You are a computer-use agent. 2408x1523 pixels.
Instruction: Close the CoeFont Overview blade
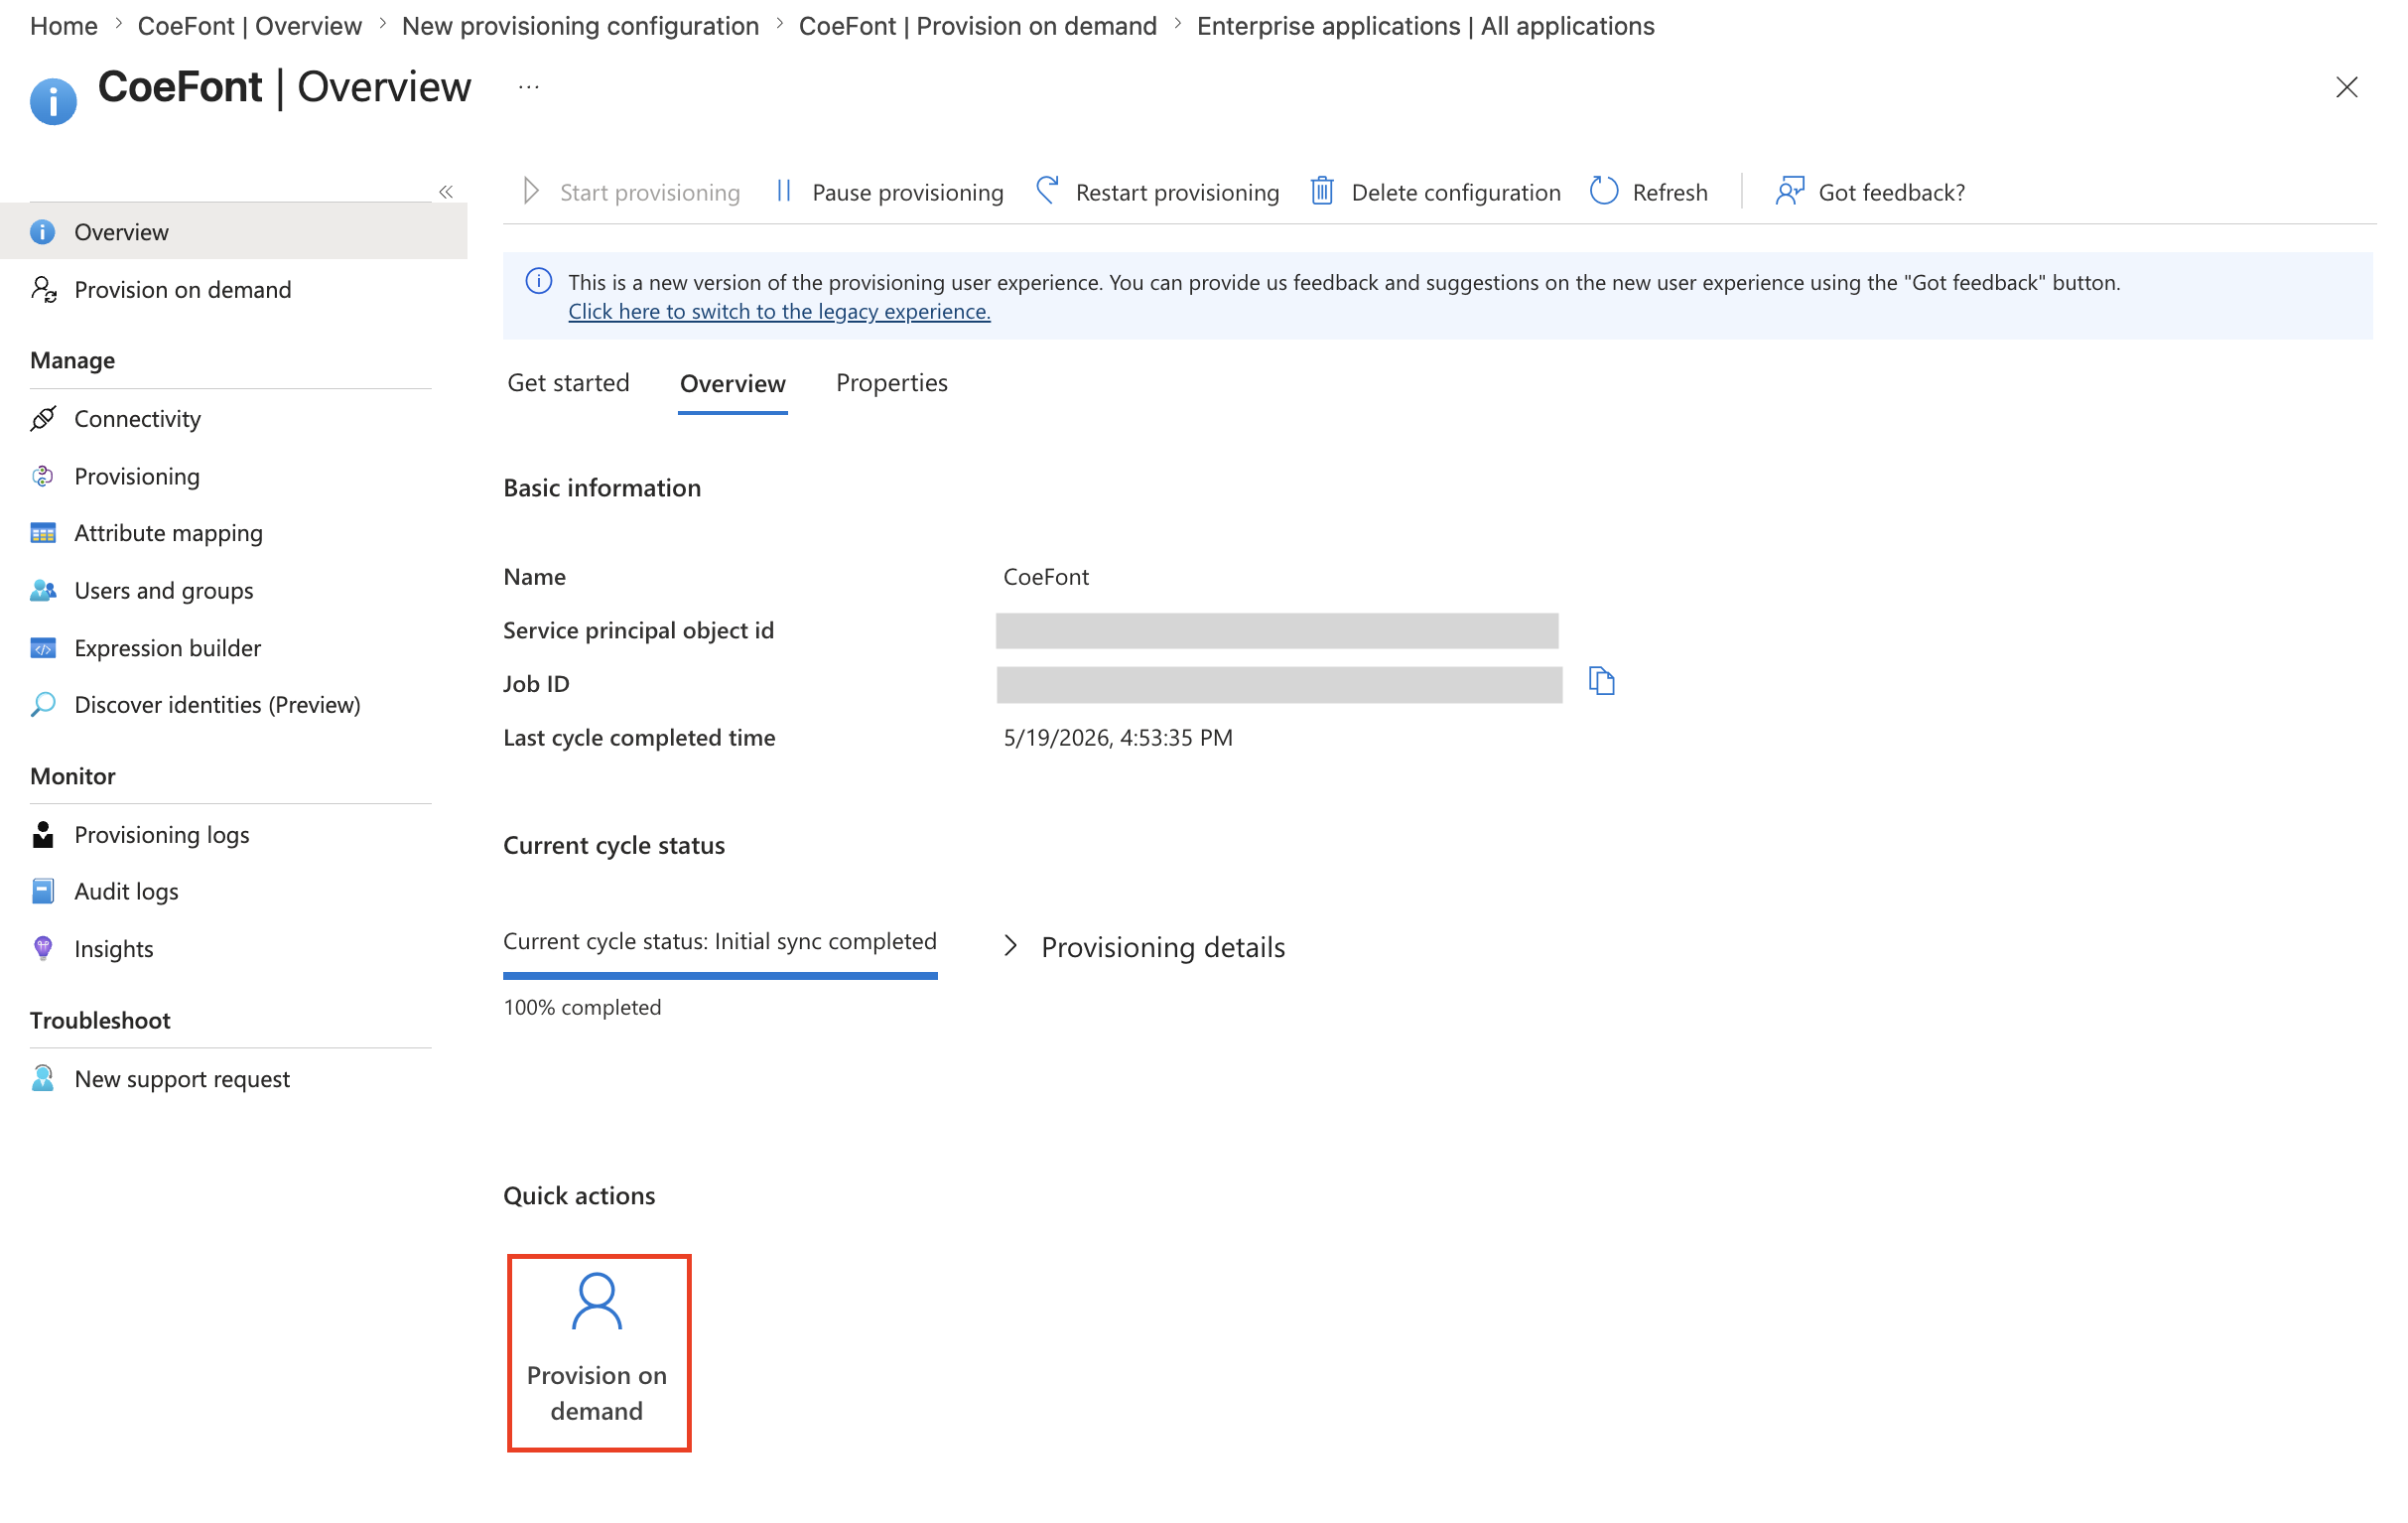coord(2346,88)
